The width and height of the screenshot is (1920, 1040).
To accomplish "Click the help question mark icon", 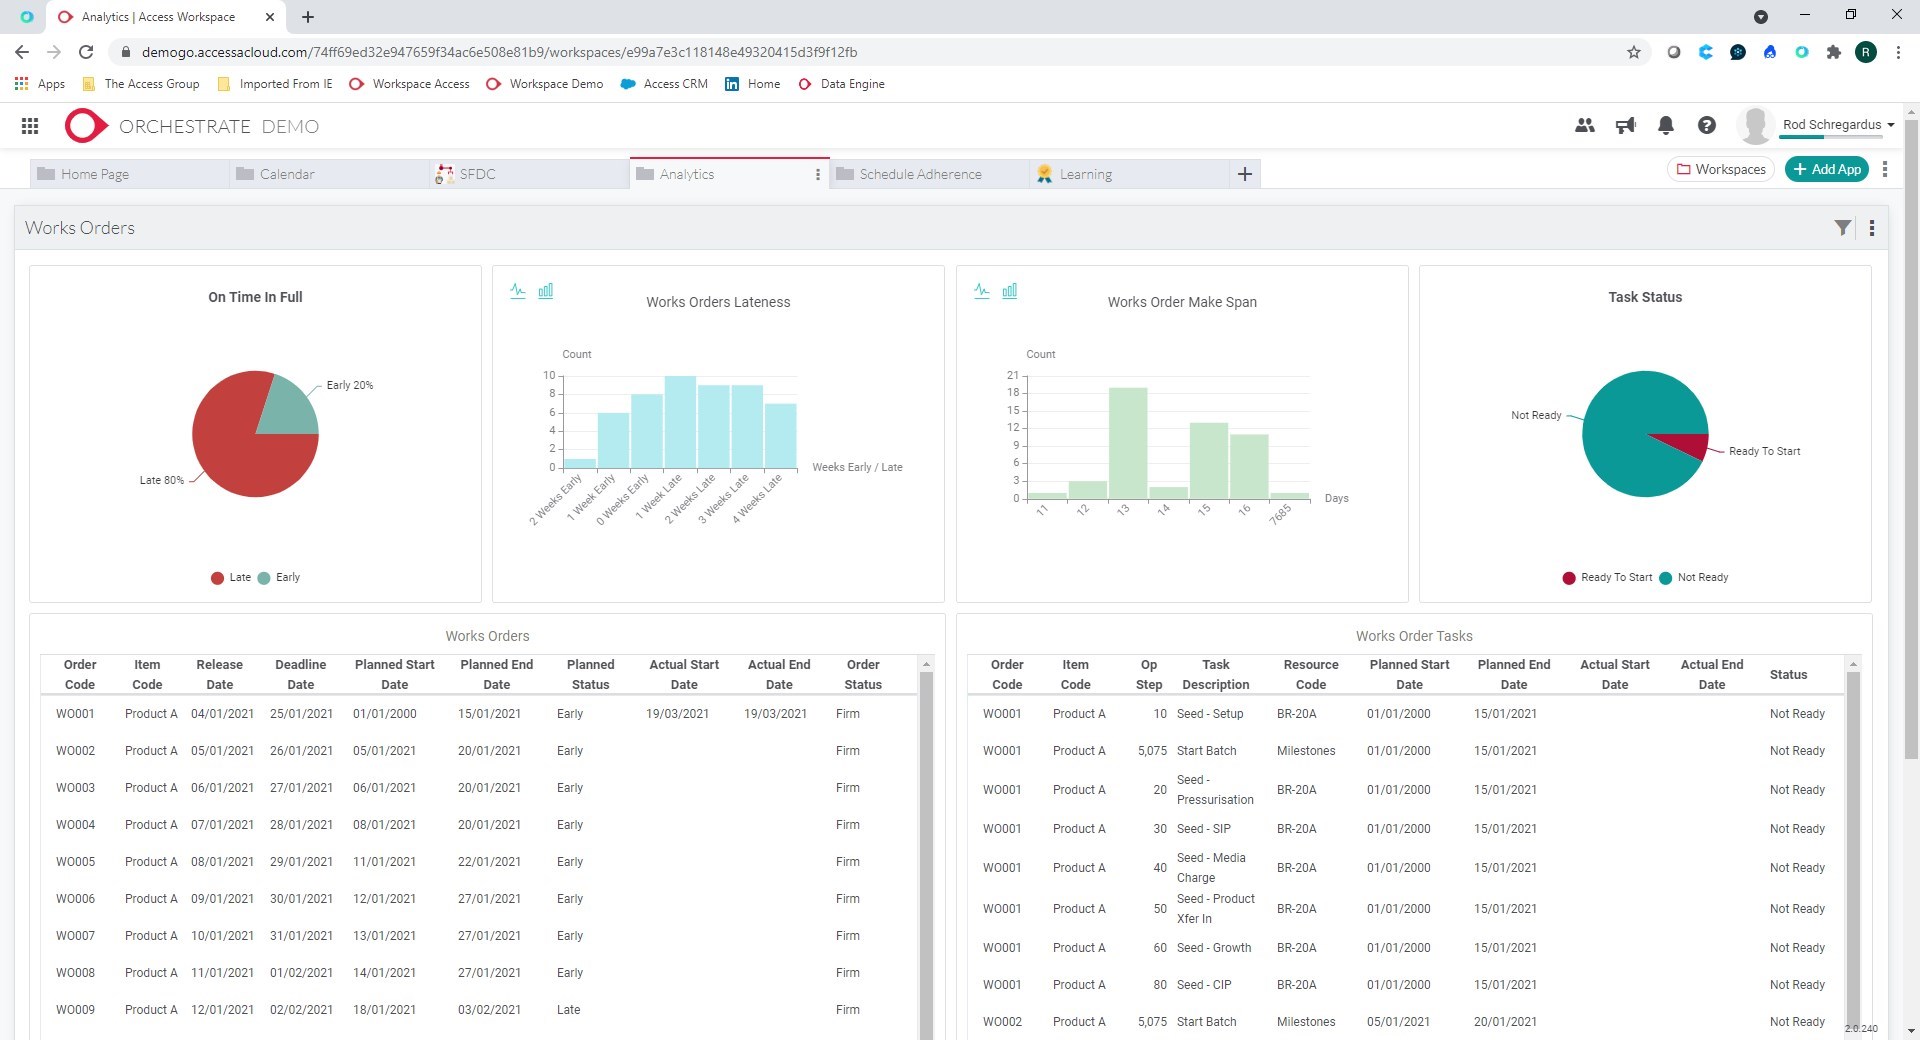I will pos(1707,126).
